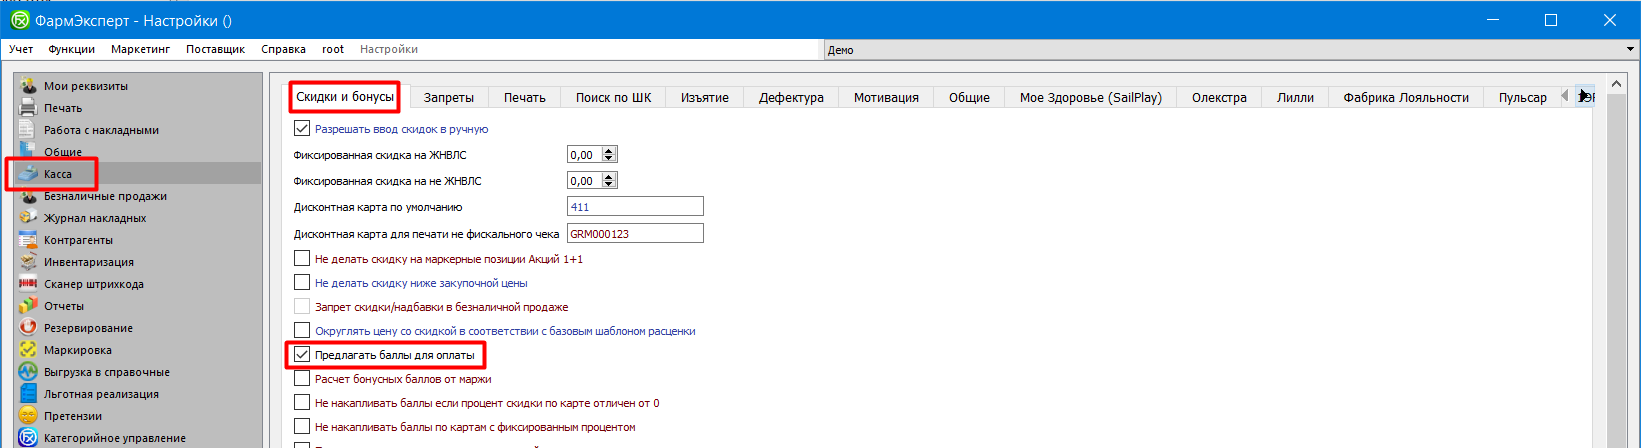Image resolution: width=1641 pixels, height=448 pixels.
Task: Open the Маркетинг menu
Action: (x=140, y=49)
